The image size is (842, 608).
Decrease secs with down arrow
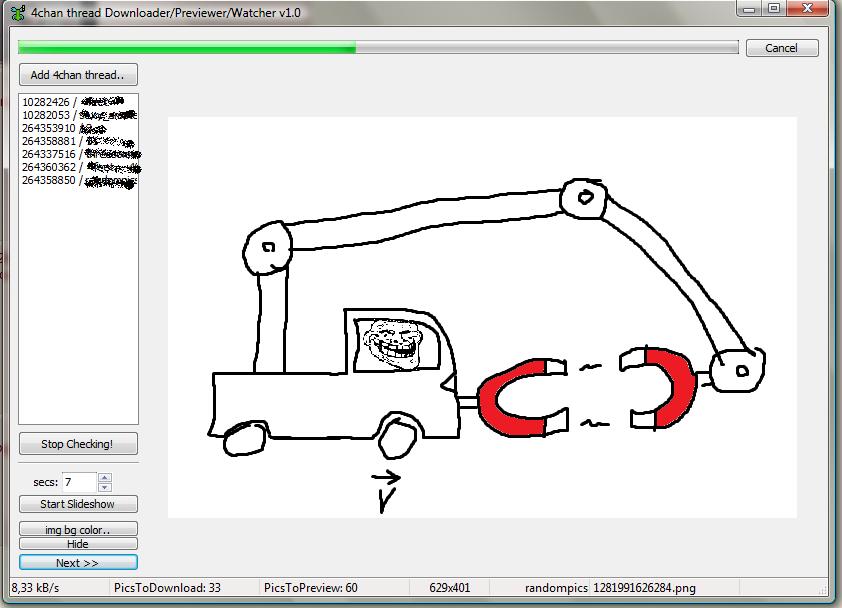click(x=105, y=487)
